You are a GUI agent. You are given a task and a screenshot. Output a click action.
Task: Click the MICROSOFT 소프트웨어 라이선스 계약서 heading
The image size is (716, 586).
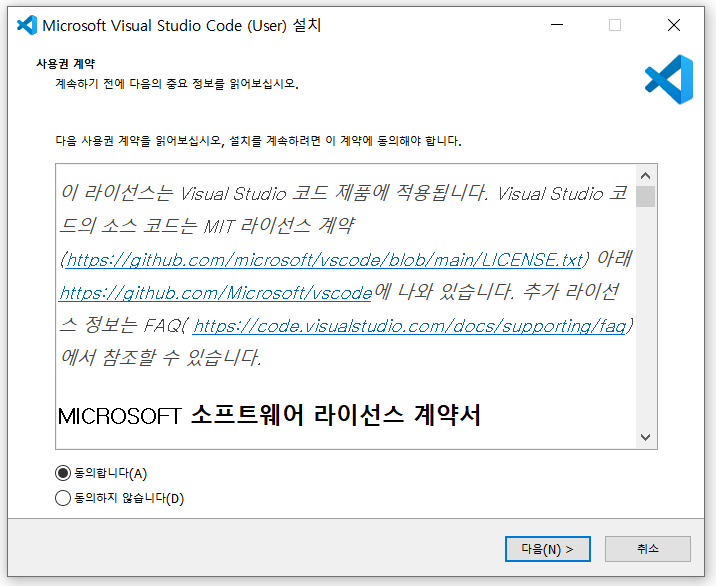coord(269,415)
